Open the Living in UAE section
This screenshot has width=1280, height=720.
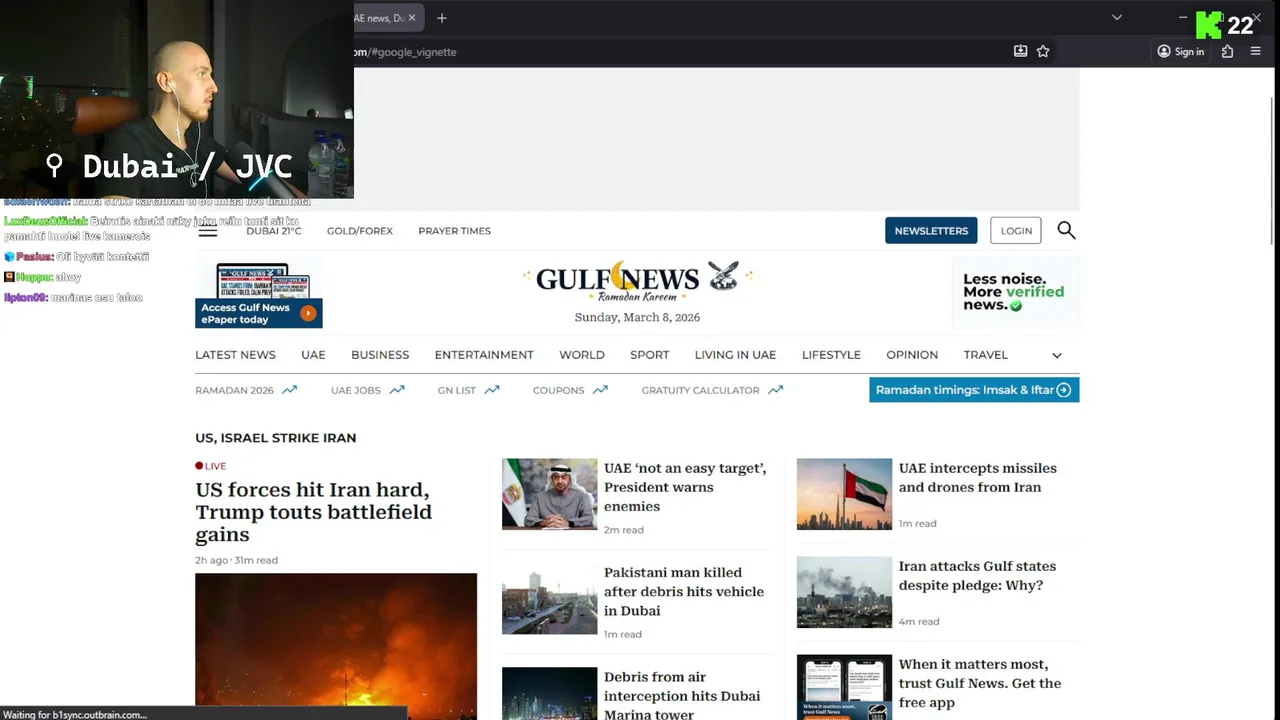coord(735,355)
